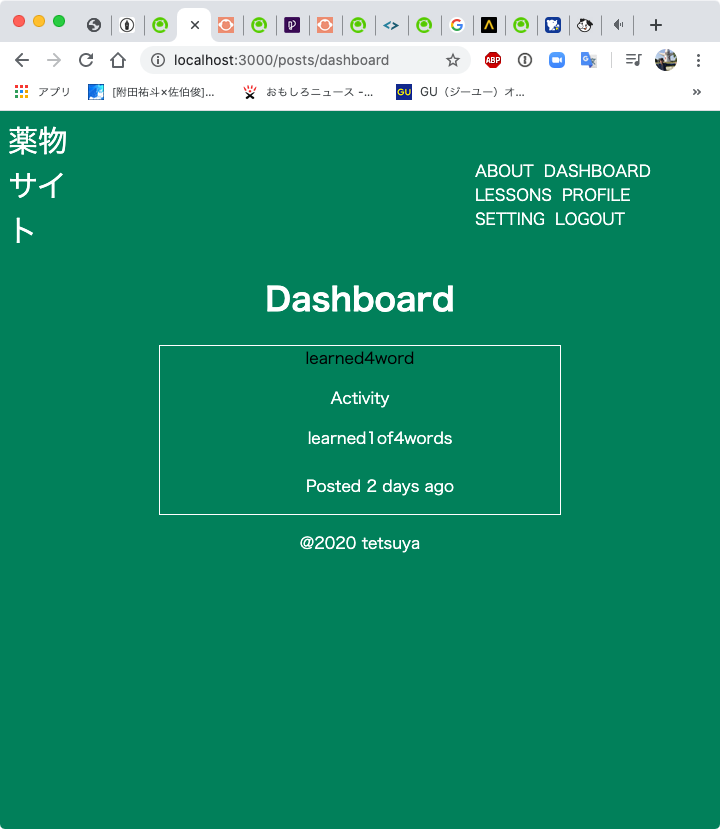Click the 薬物サイト site logo
720x829 pixels.
pos(37,185)
